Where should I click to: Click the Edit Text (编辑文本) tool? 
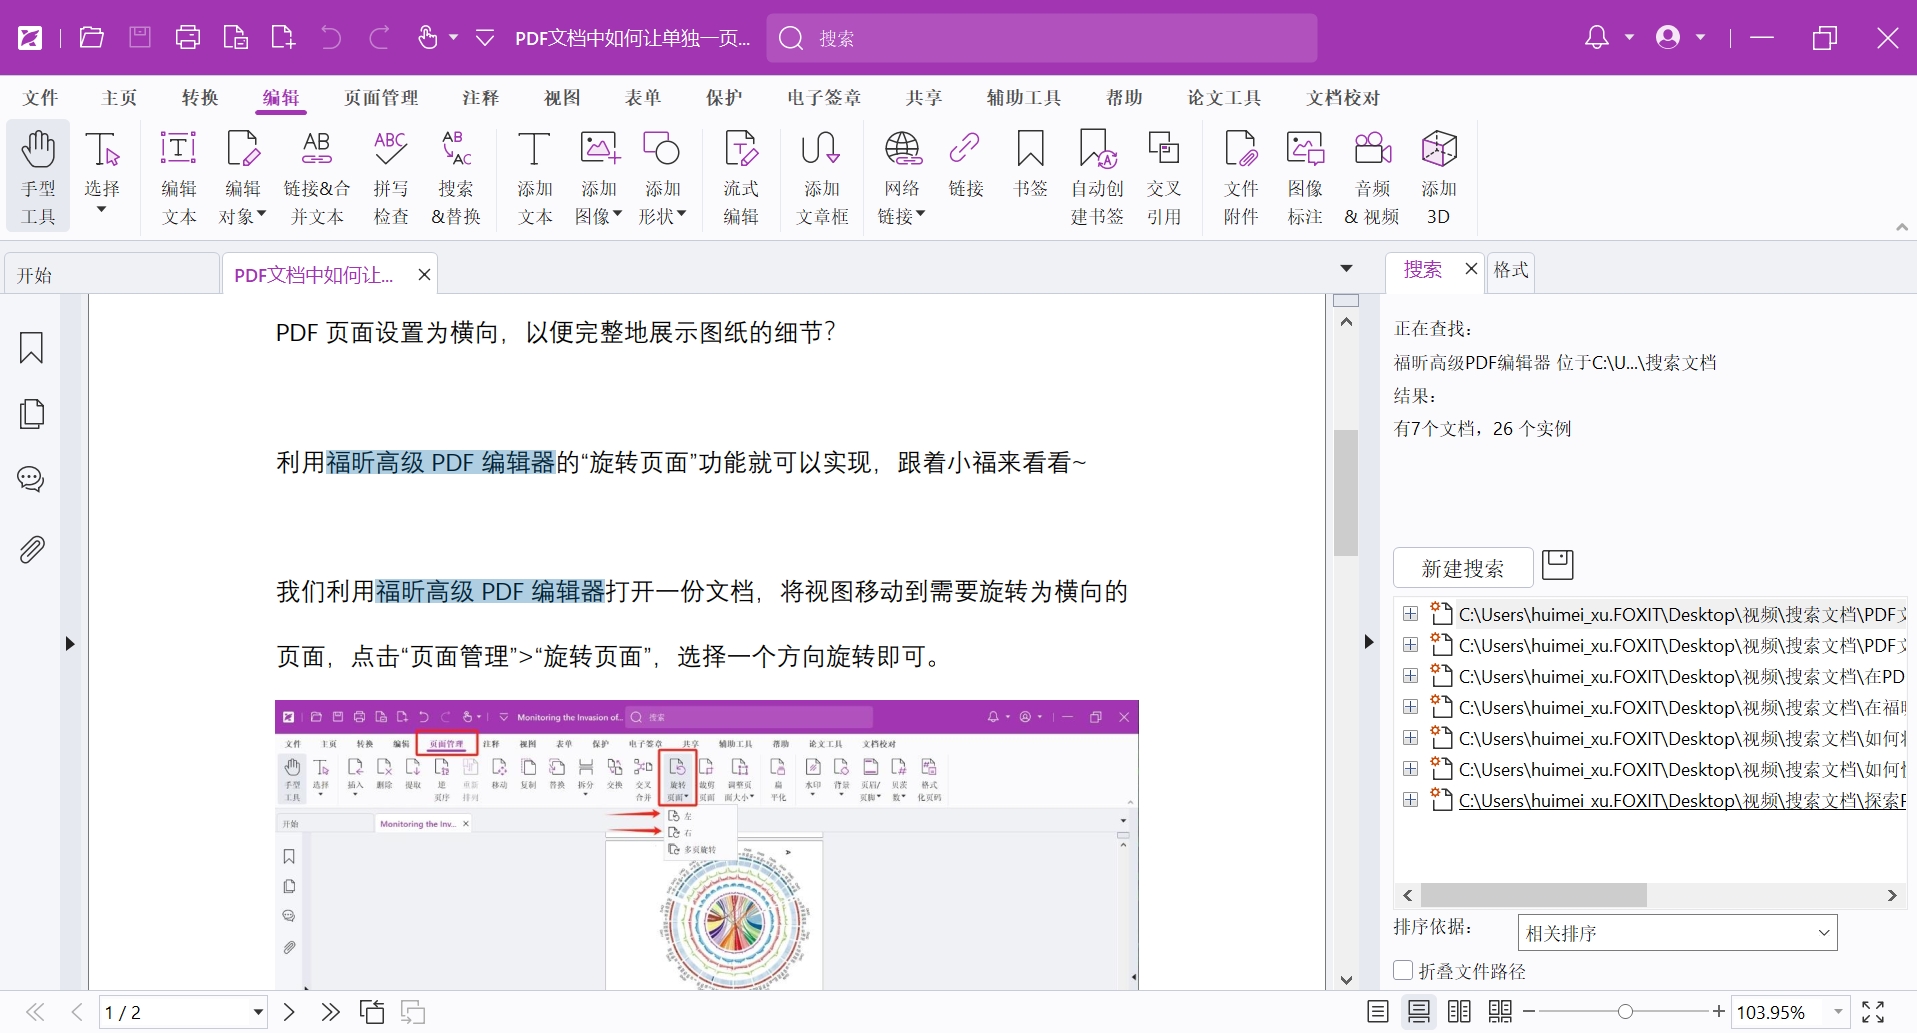click(179, 177)
